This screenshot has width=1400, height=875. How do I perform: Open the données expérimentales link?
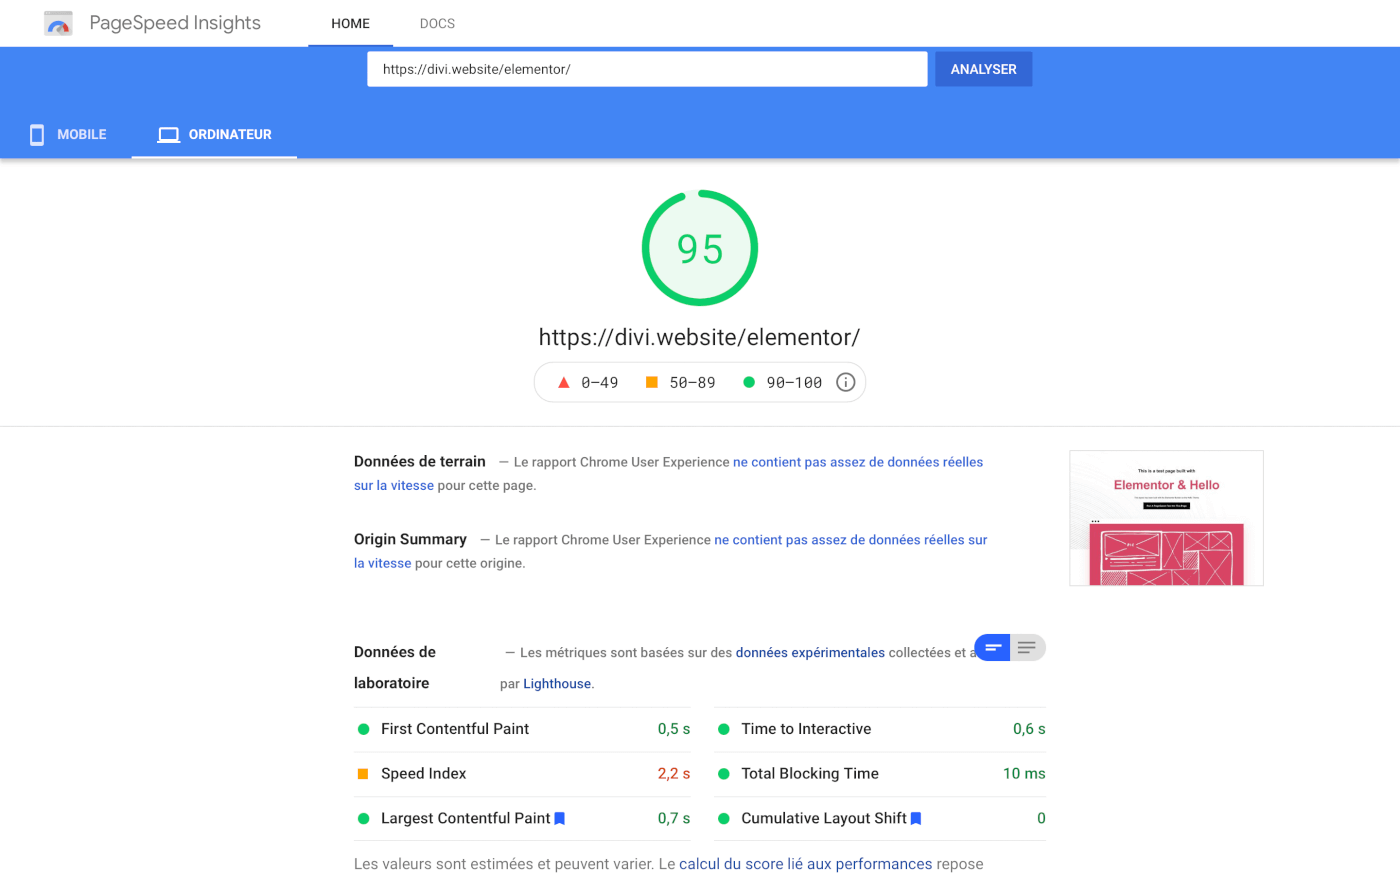coord(810,653)
